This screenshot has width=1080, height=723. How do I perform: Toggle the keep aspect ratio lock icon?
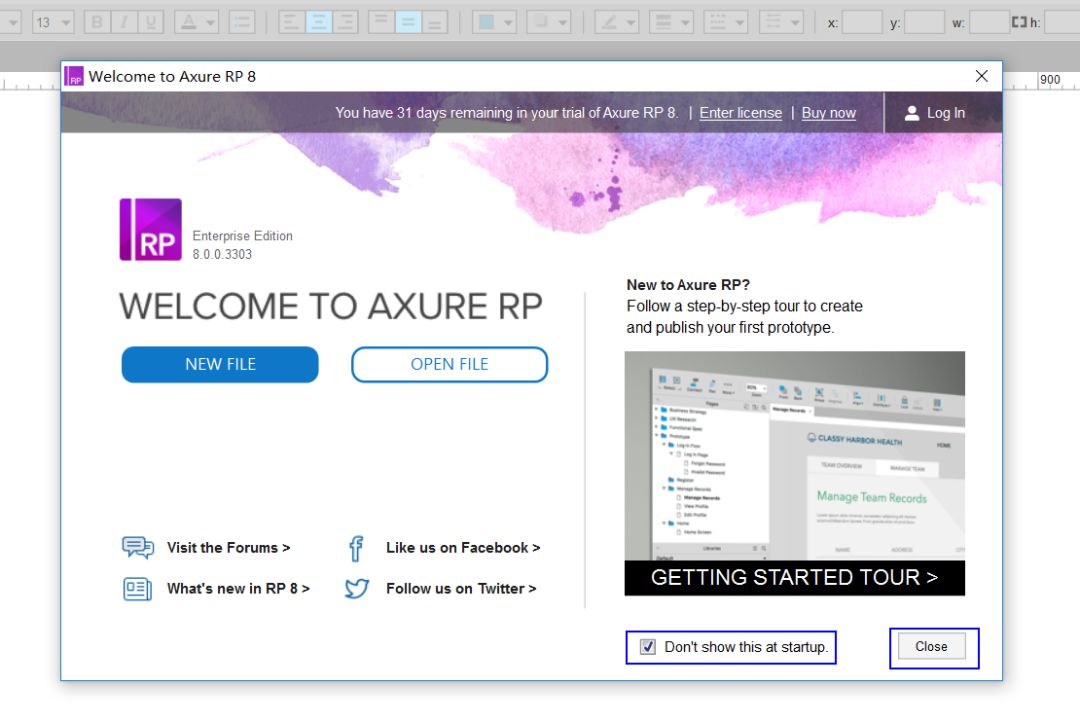[x=1019, y=22]
